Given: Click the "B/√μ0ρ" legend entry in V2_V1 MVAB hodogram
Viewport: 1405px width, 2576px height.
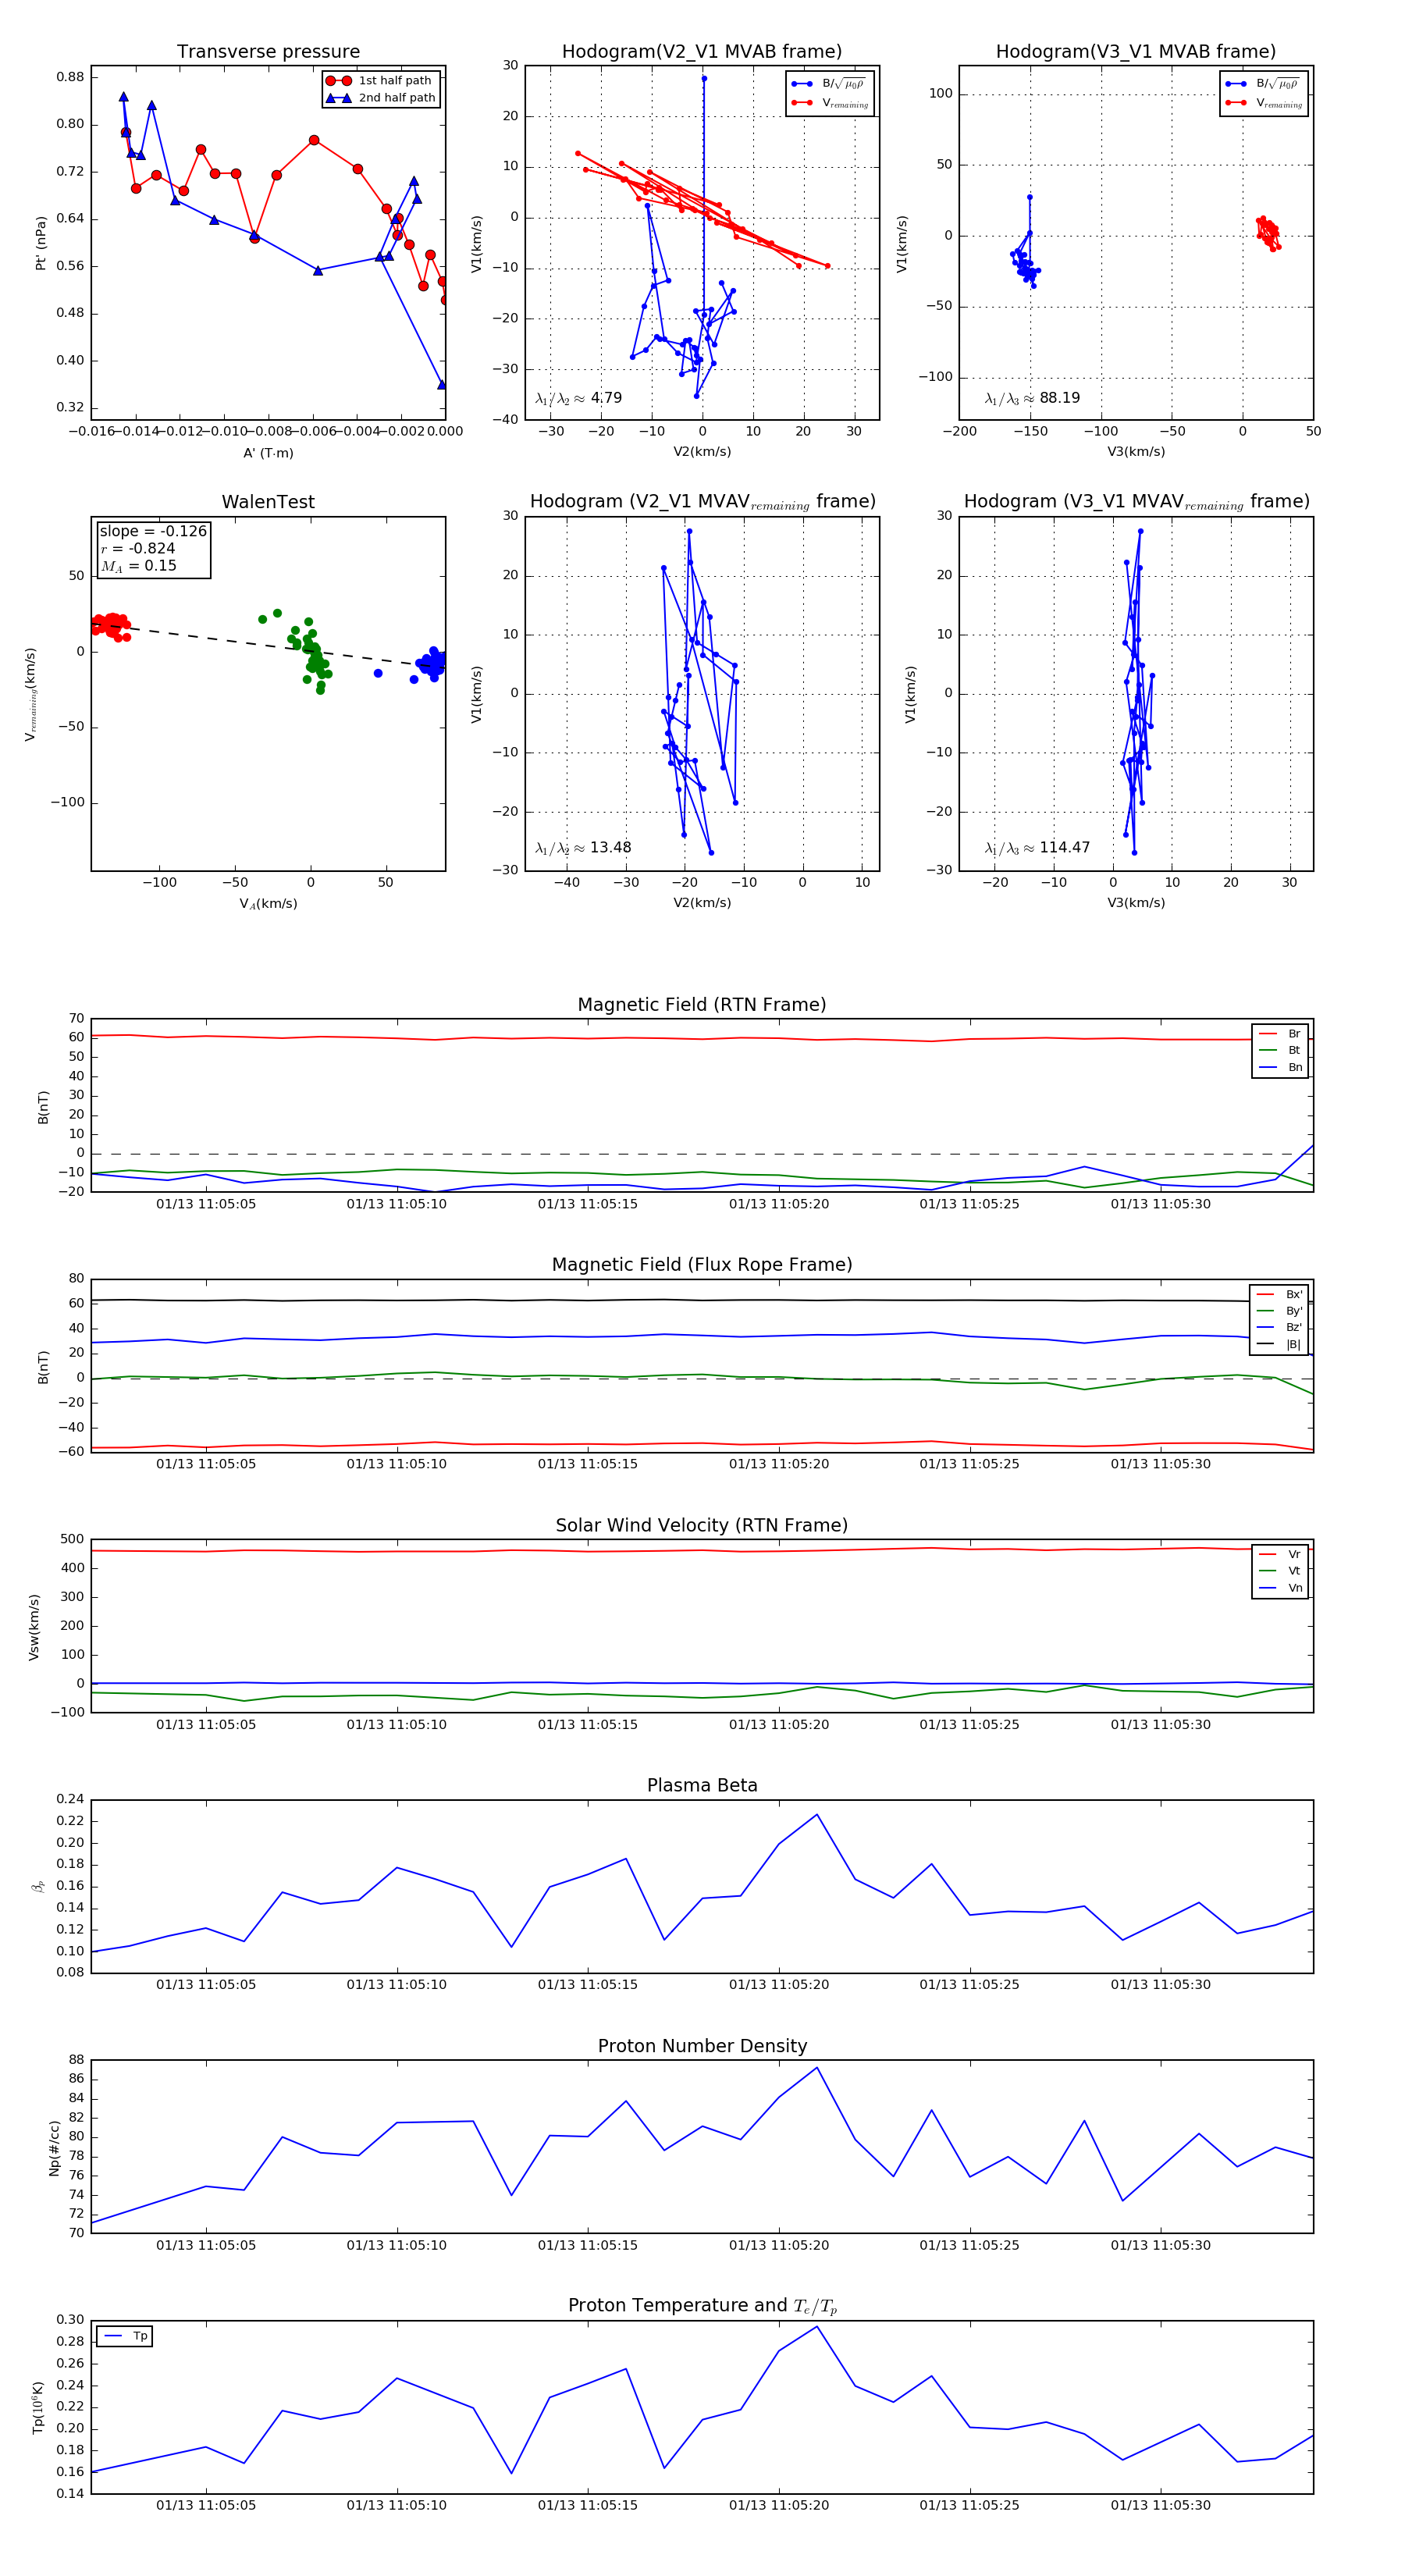Looking at the screenshot, I should [830, 84].
